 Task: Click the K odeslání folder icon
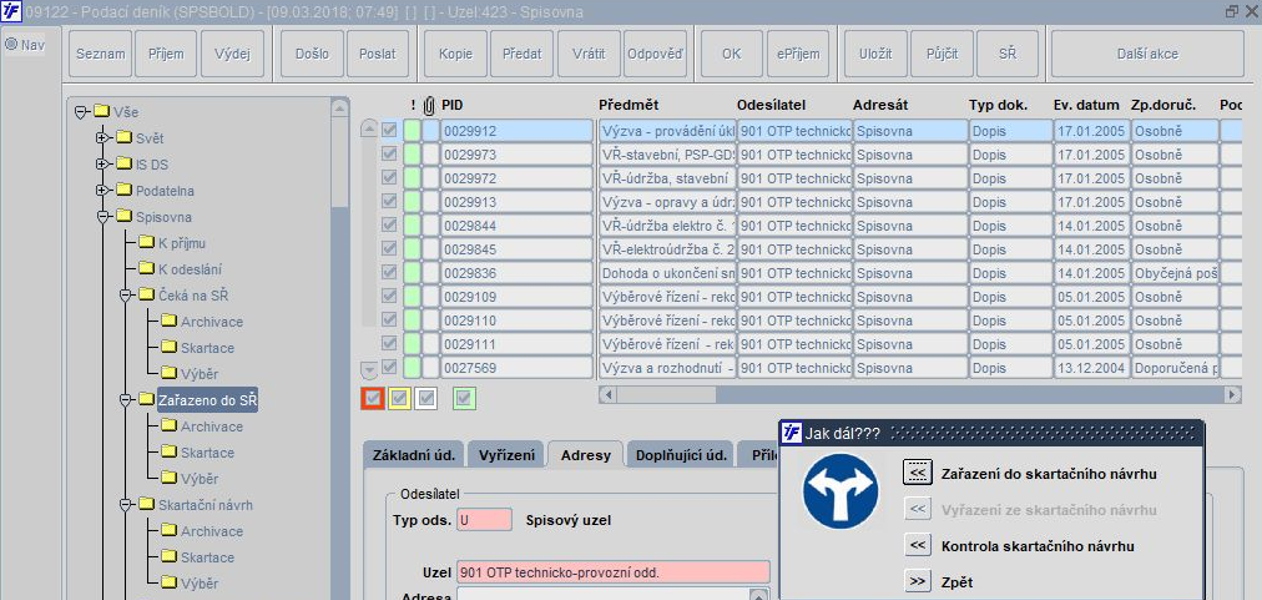146,268
